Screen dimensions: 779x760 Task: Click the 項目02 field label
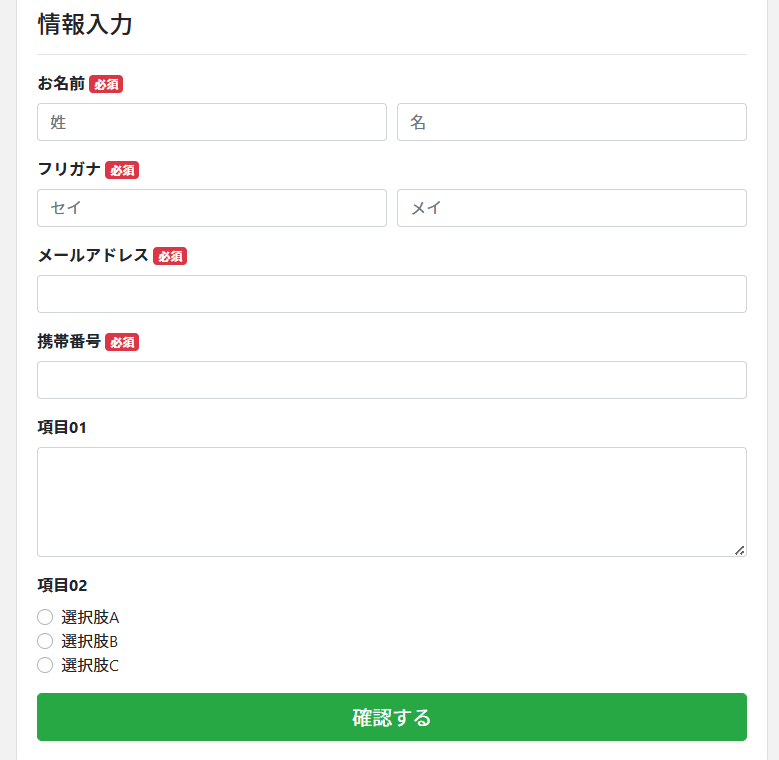pos(62,585)
